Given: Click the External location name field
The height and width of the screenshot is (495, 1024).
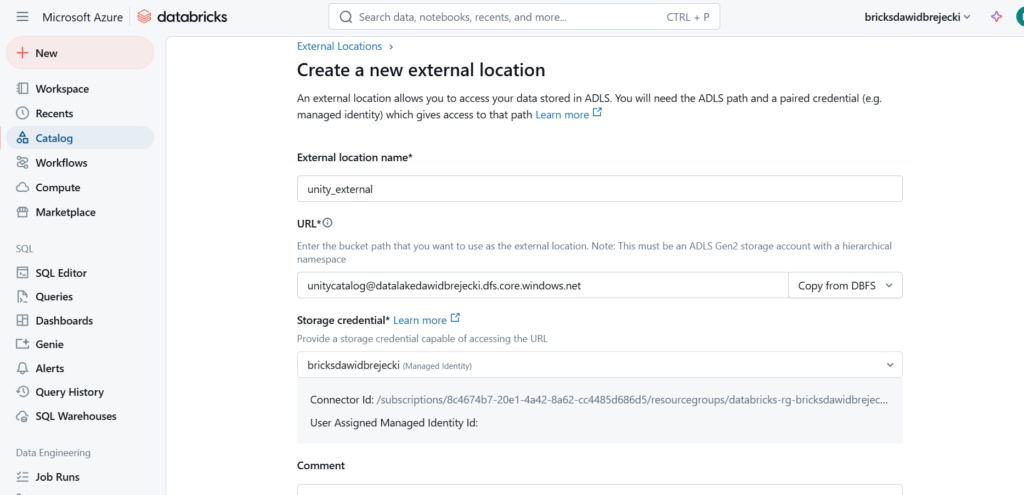Looking at the screenshot, I should click(x=599, y=189).
